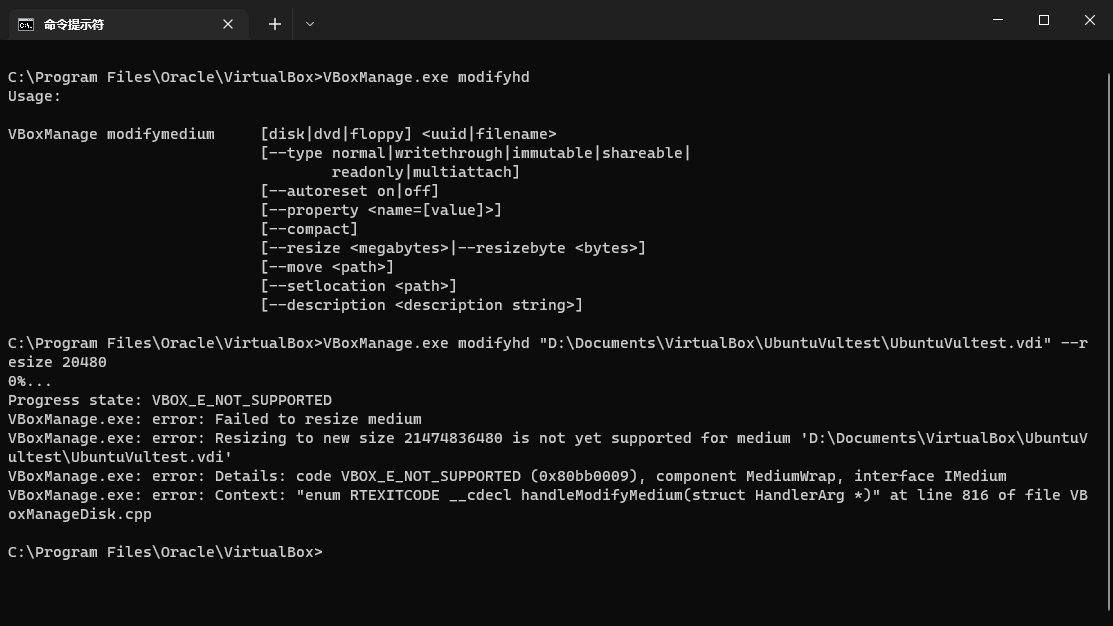The height and width of the screenshot is (626, 1113).
Task: Maximize the terminal window
Action: click(x=1044, y=20)
